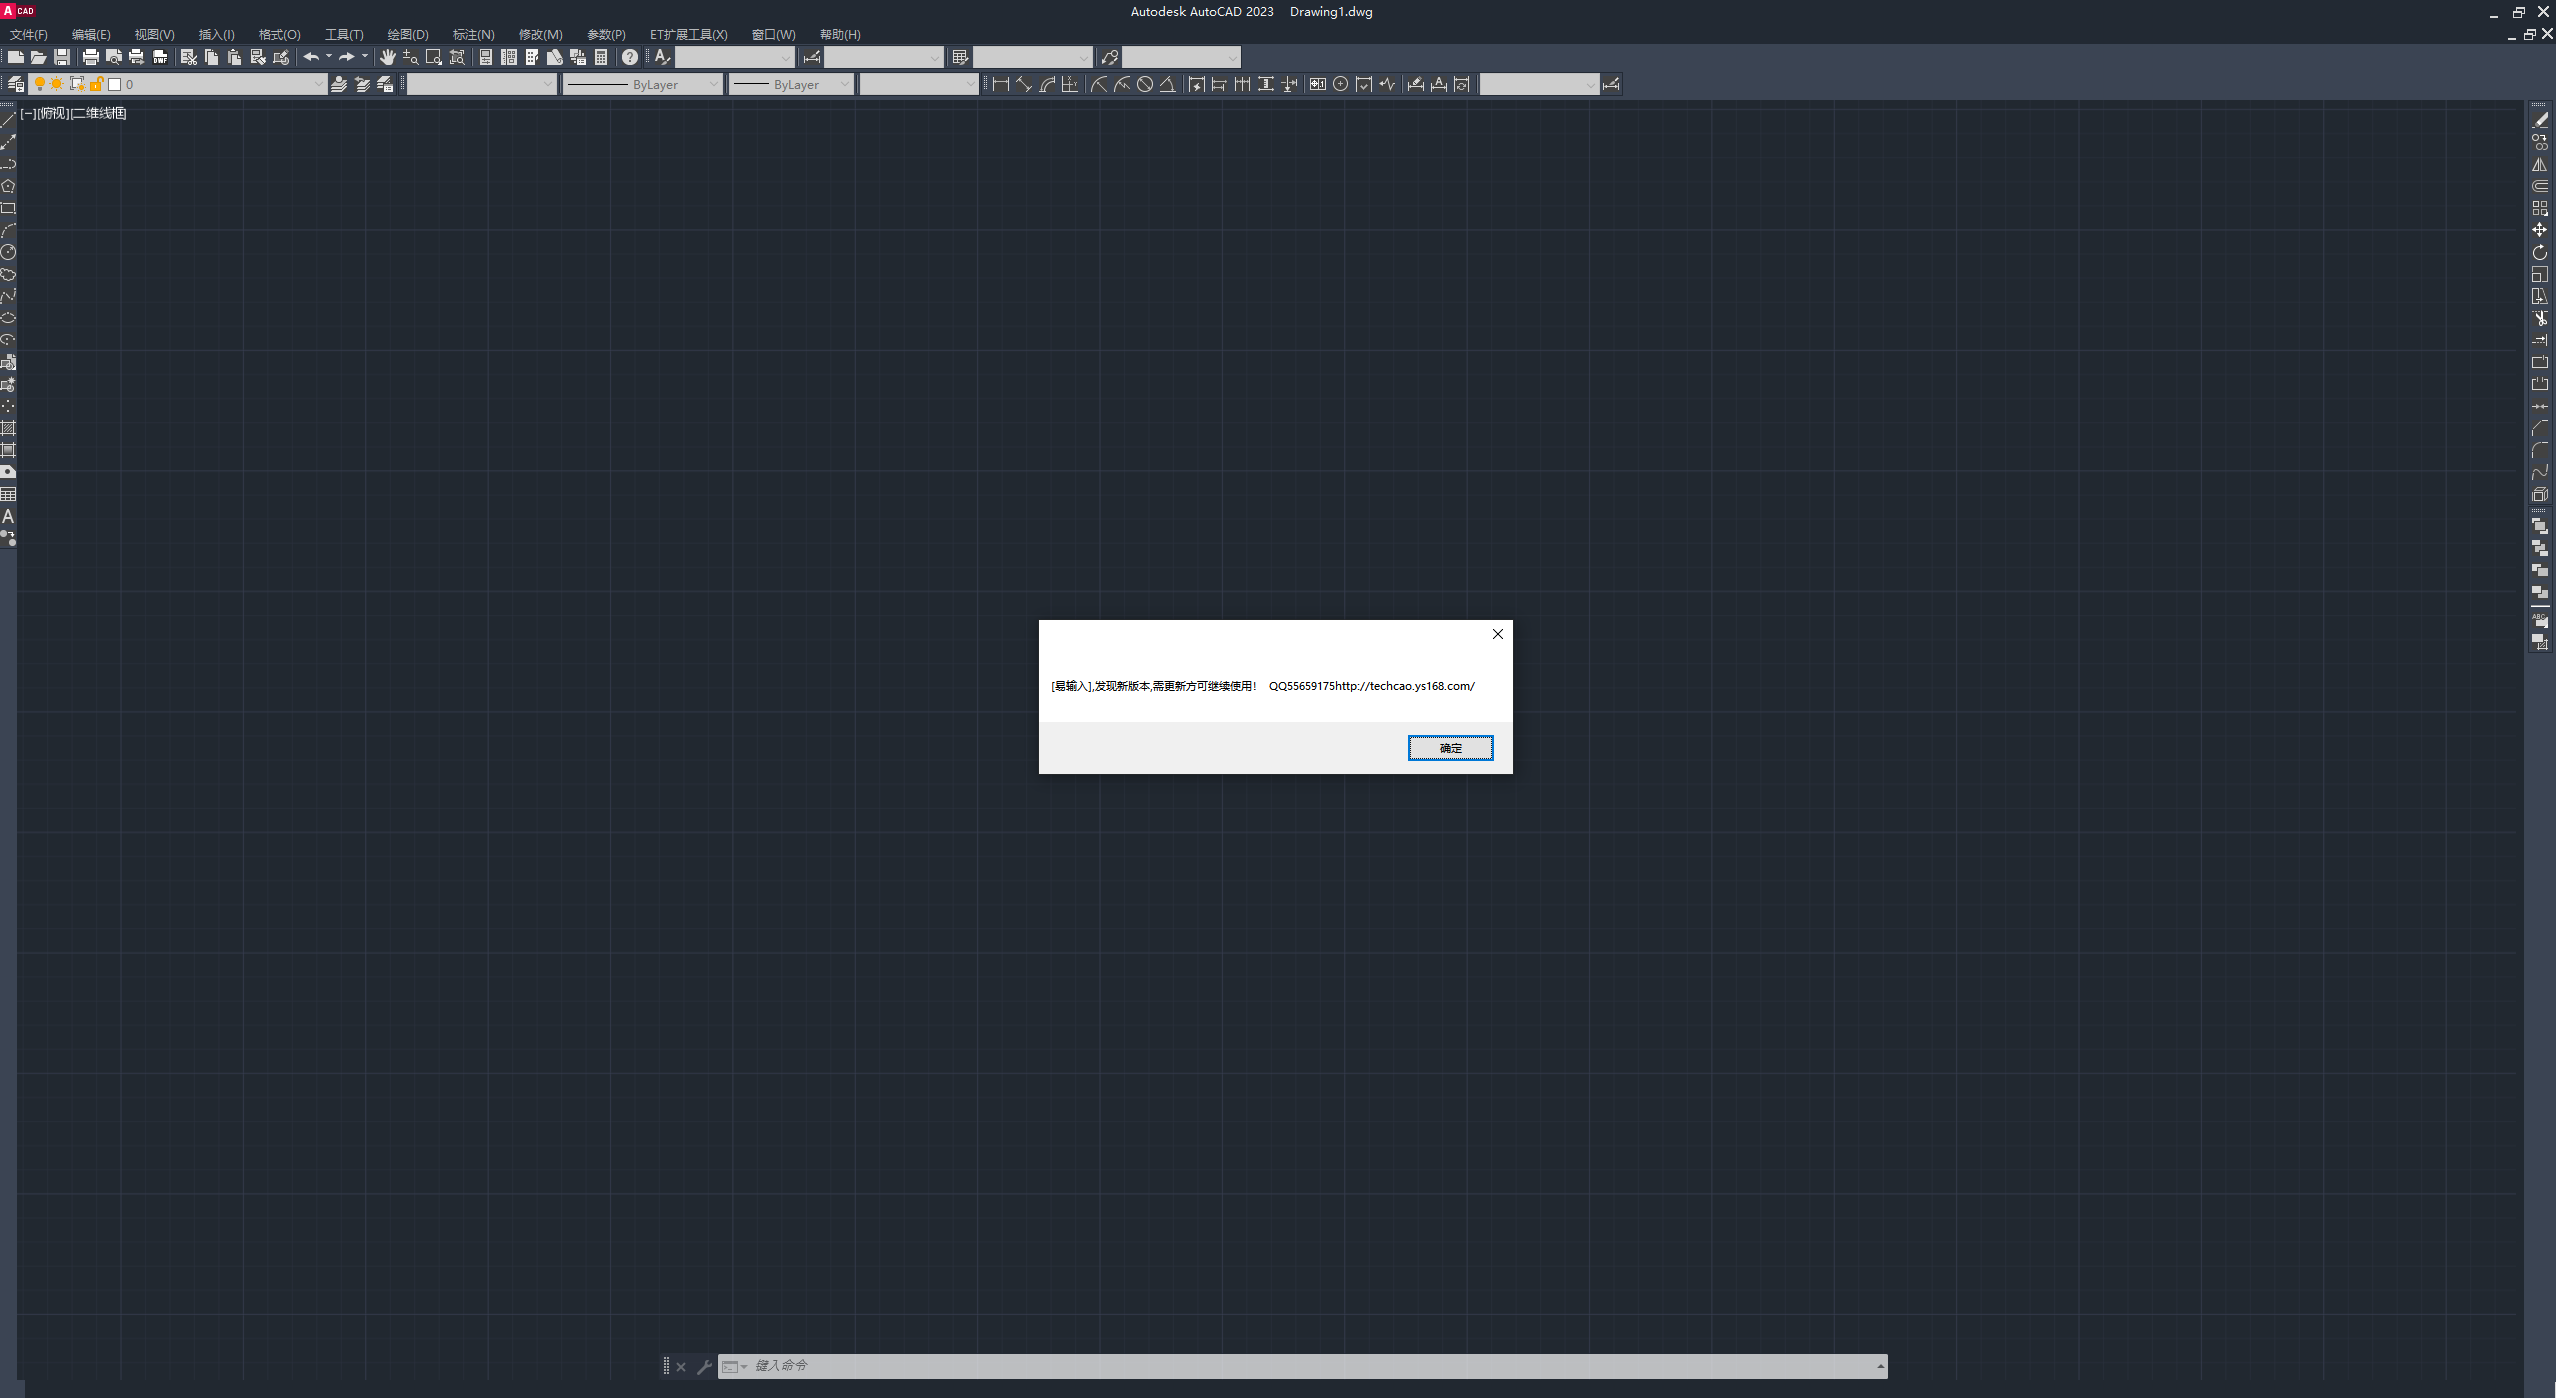
Task: Select the Line draw tool
Action: (8, 120)
